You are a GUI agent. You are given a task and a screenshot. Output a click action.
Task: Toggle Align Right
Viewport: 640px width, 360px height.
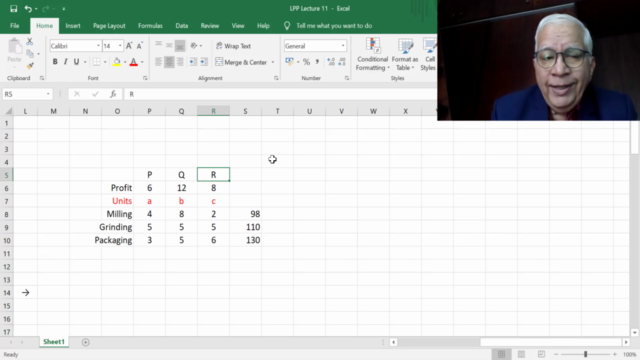coord(180,62)
